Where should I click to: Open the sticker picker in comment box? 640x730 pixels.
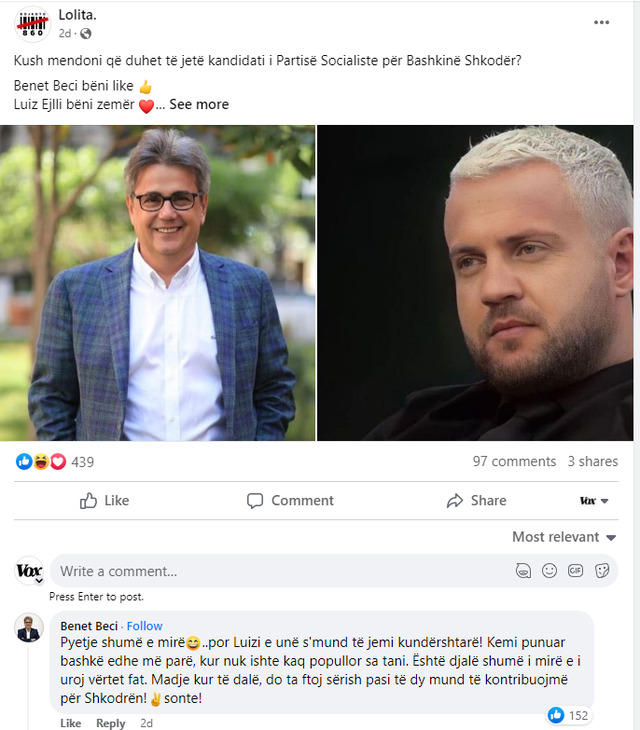tap(602, 571)
